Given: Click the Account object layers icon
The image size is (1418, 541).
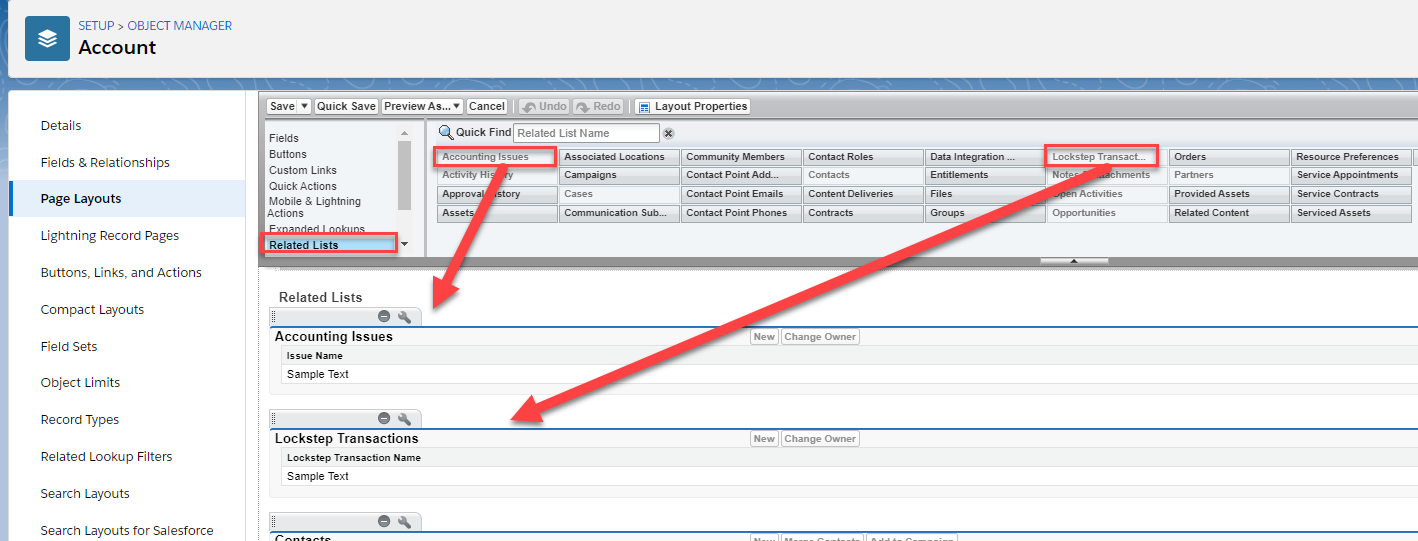Looking at the screenshot, I should [47, 38].
